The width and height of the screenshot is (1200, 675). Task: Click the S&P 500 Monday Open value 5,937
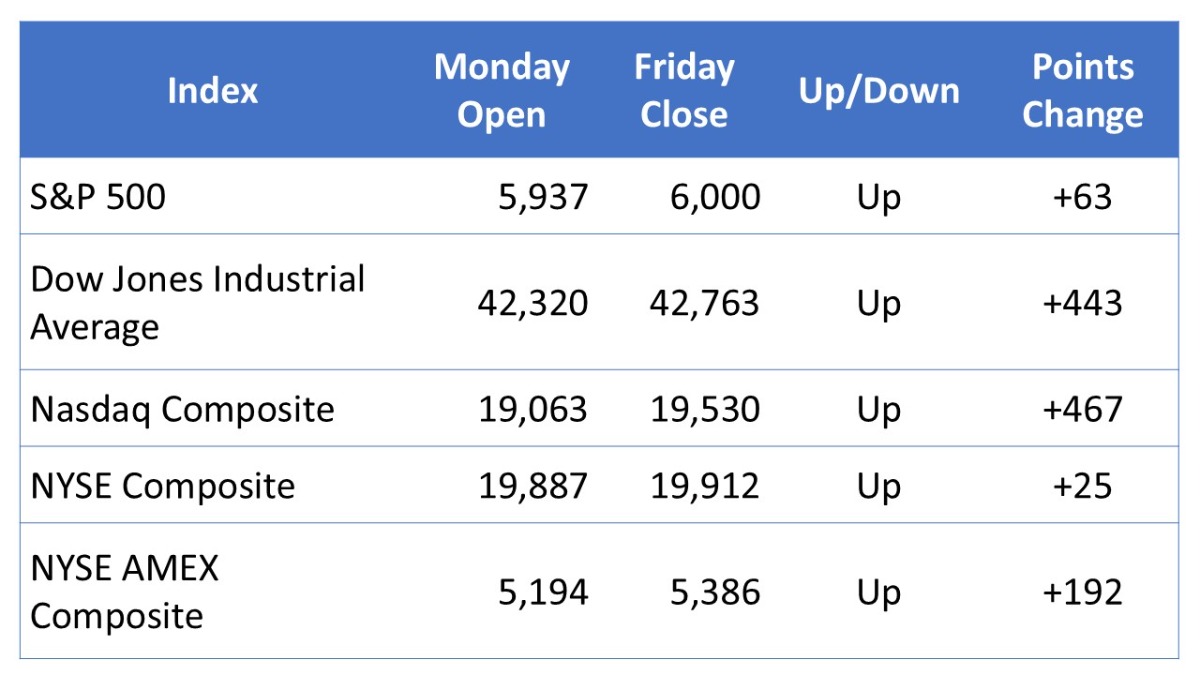[543, 197]
